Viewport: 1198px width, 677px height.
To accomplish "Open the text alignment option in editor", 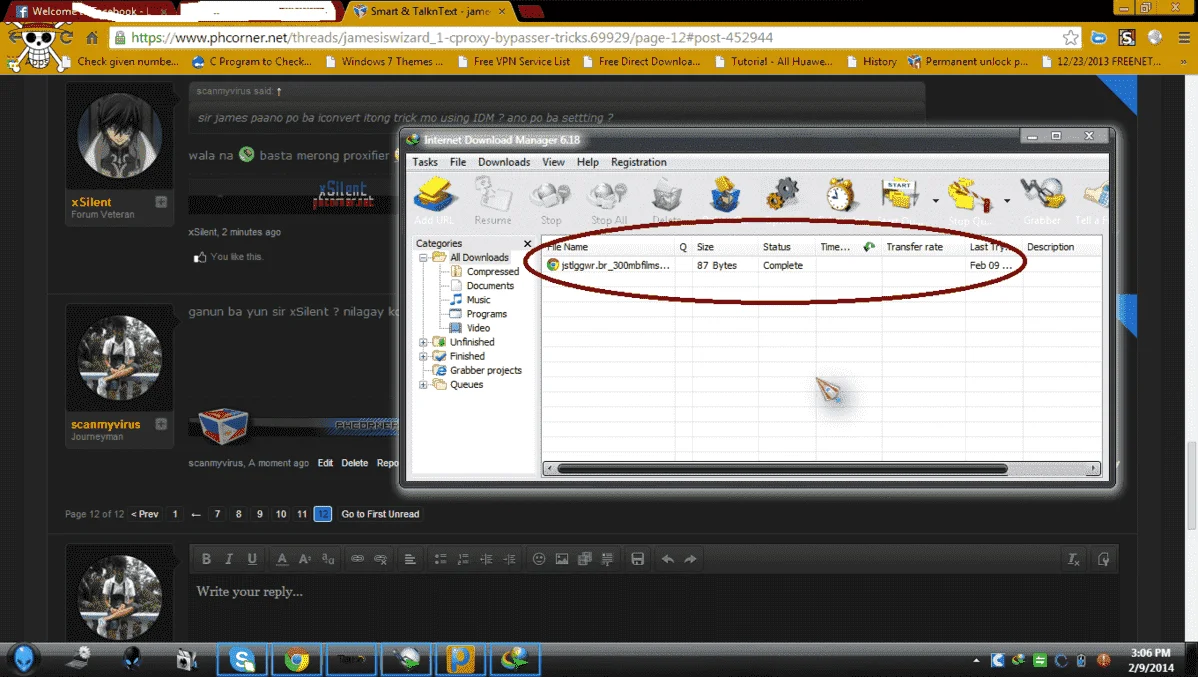I will tap(410, 559).
